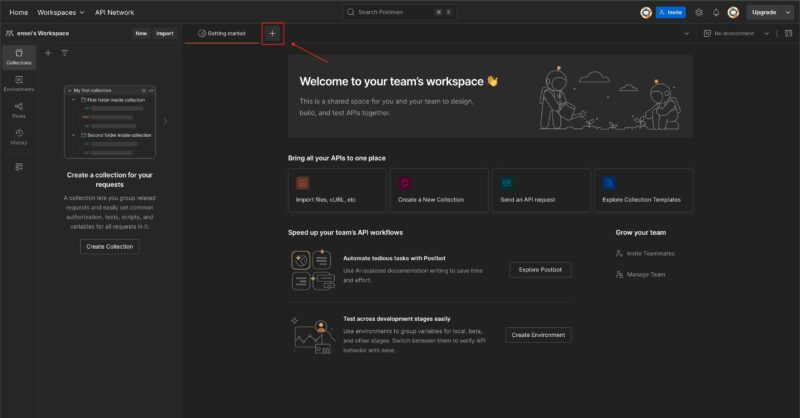
Task: Click the environments illustration icon
Action: (313, 336)
